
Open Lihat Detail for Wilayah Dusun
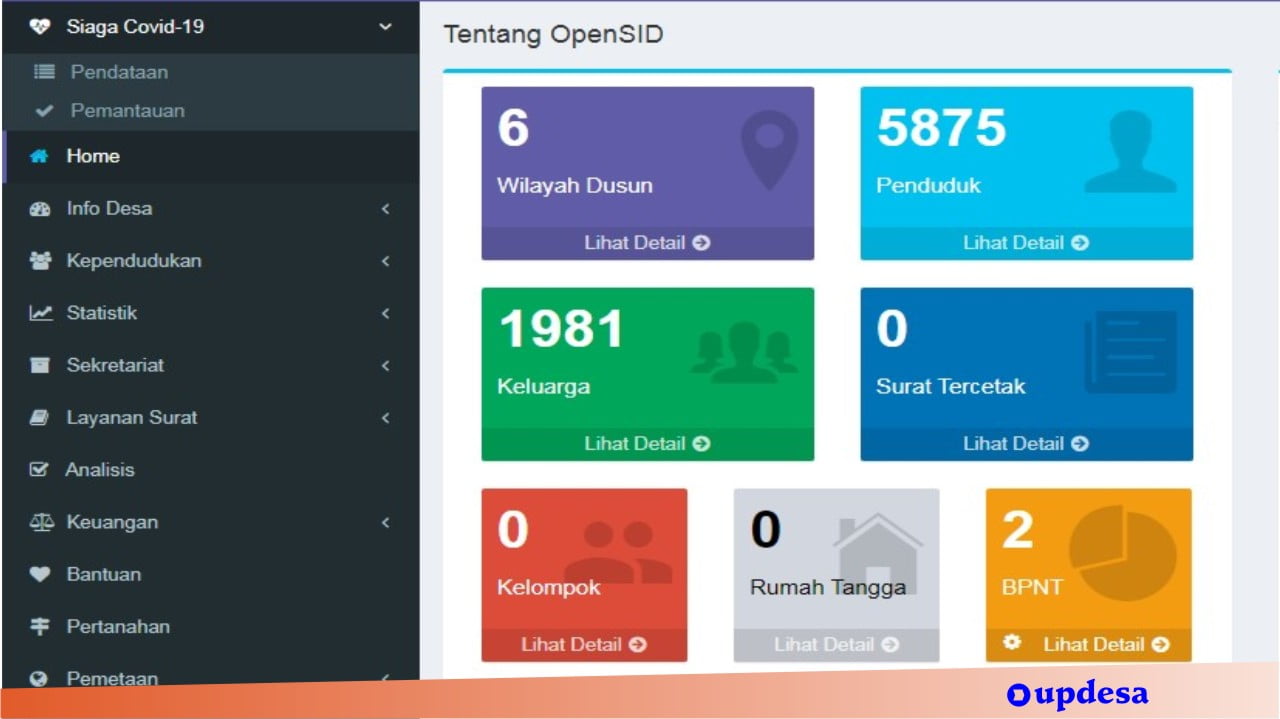tap(647, 243)
